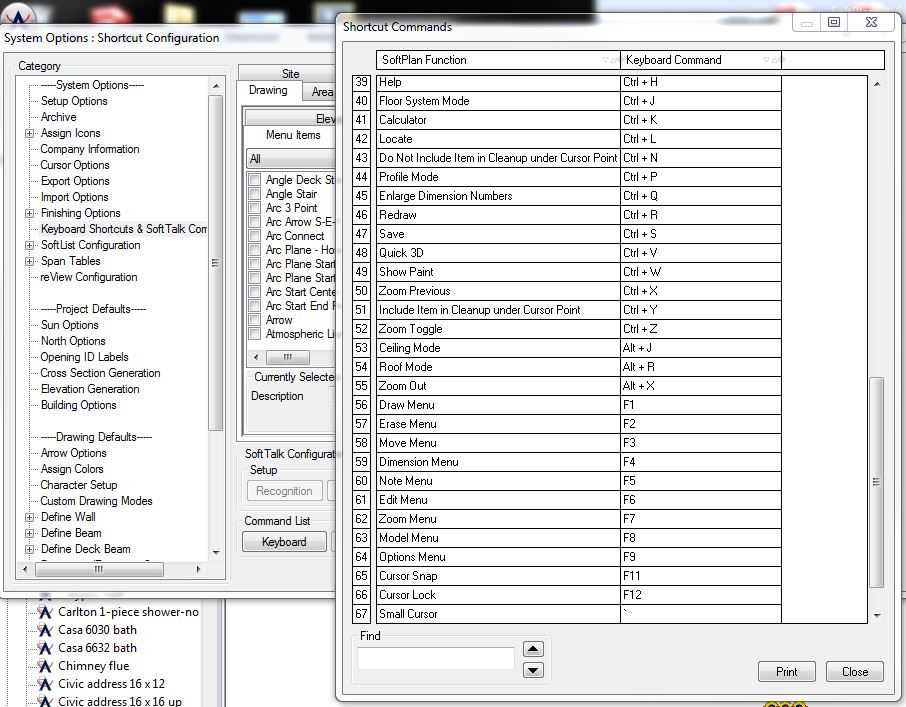Viewport: 906px width, 707px height.
Task: Check the Angle Stair checkbox
Action: pyautogui.click(x=255, y=194)
